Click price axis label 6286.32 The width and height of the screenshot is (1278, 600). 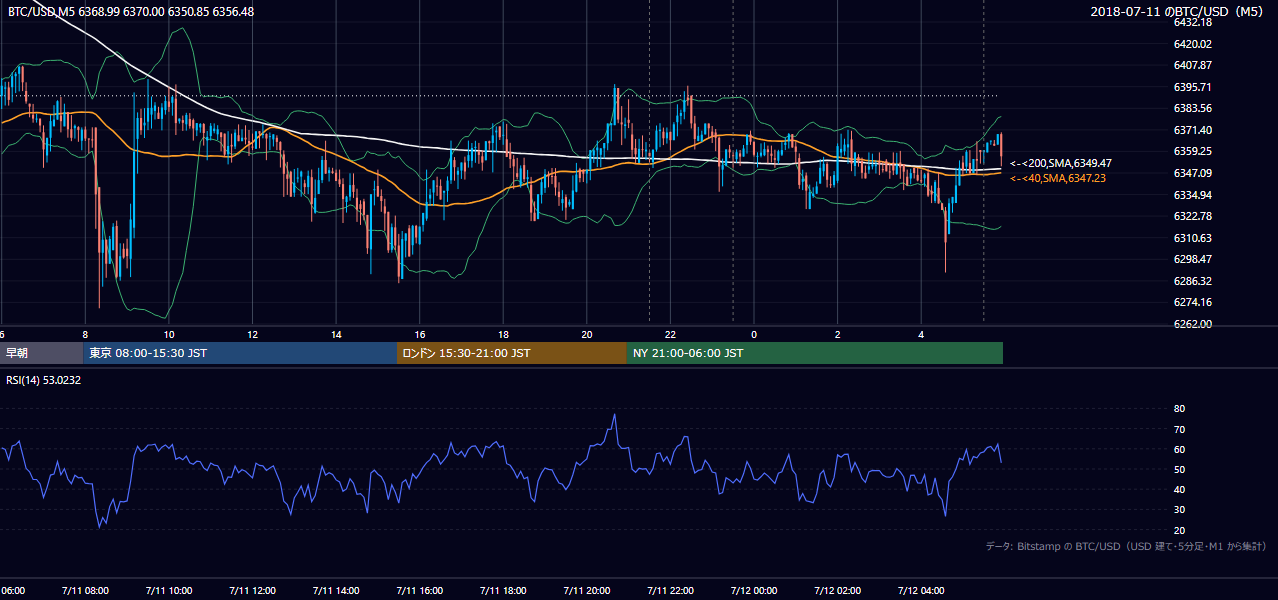(1193, 281)
